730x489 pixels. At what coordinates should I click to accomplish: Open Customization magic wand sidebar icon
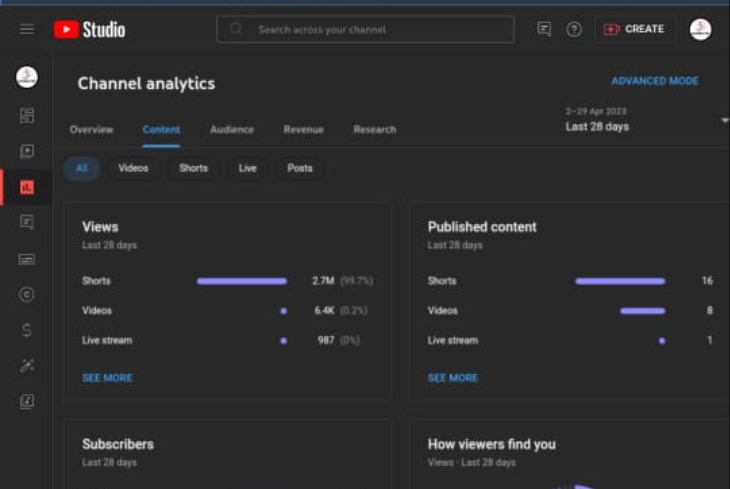click(27, 366)
